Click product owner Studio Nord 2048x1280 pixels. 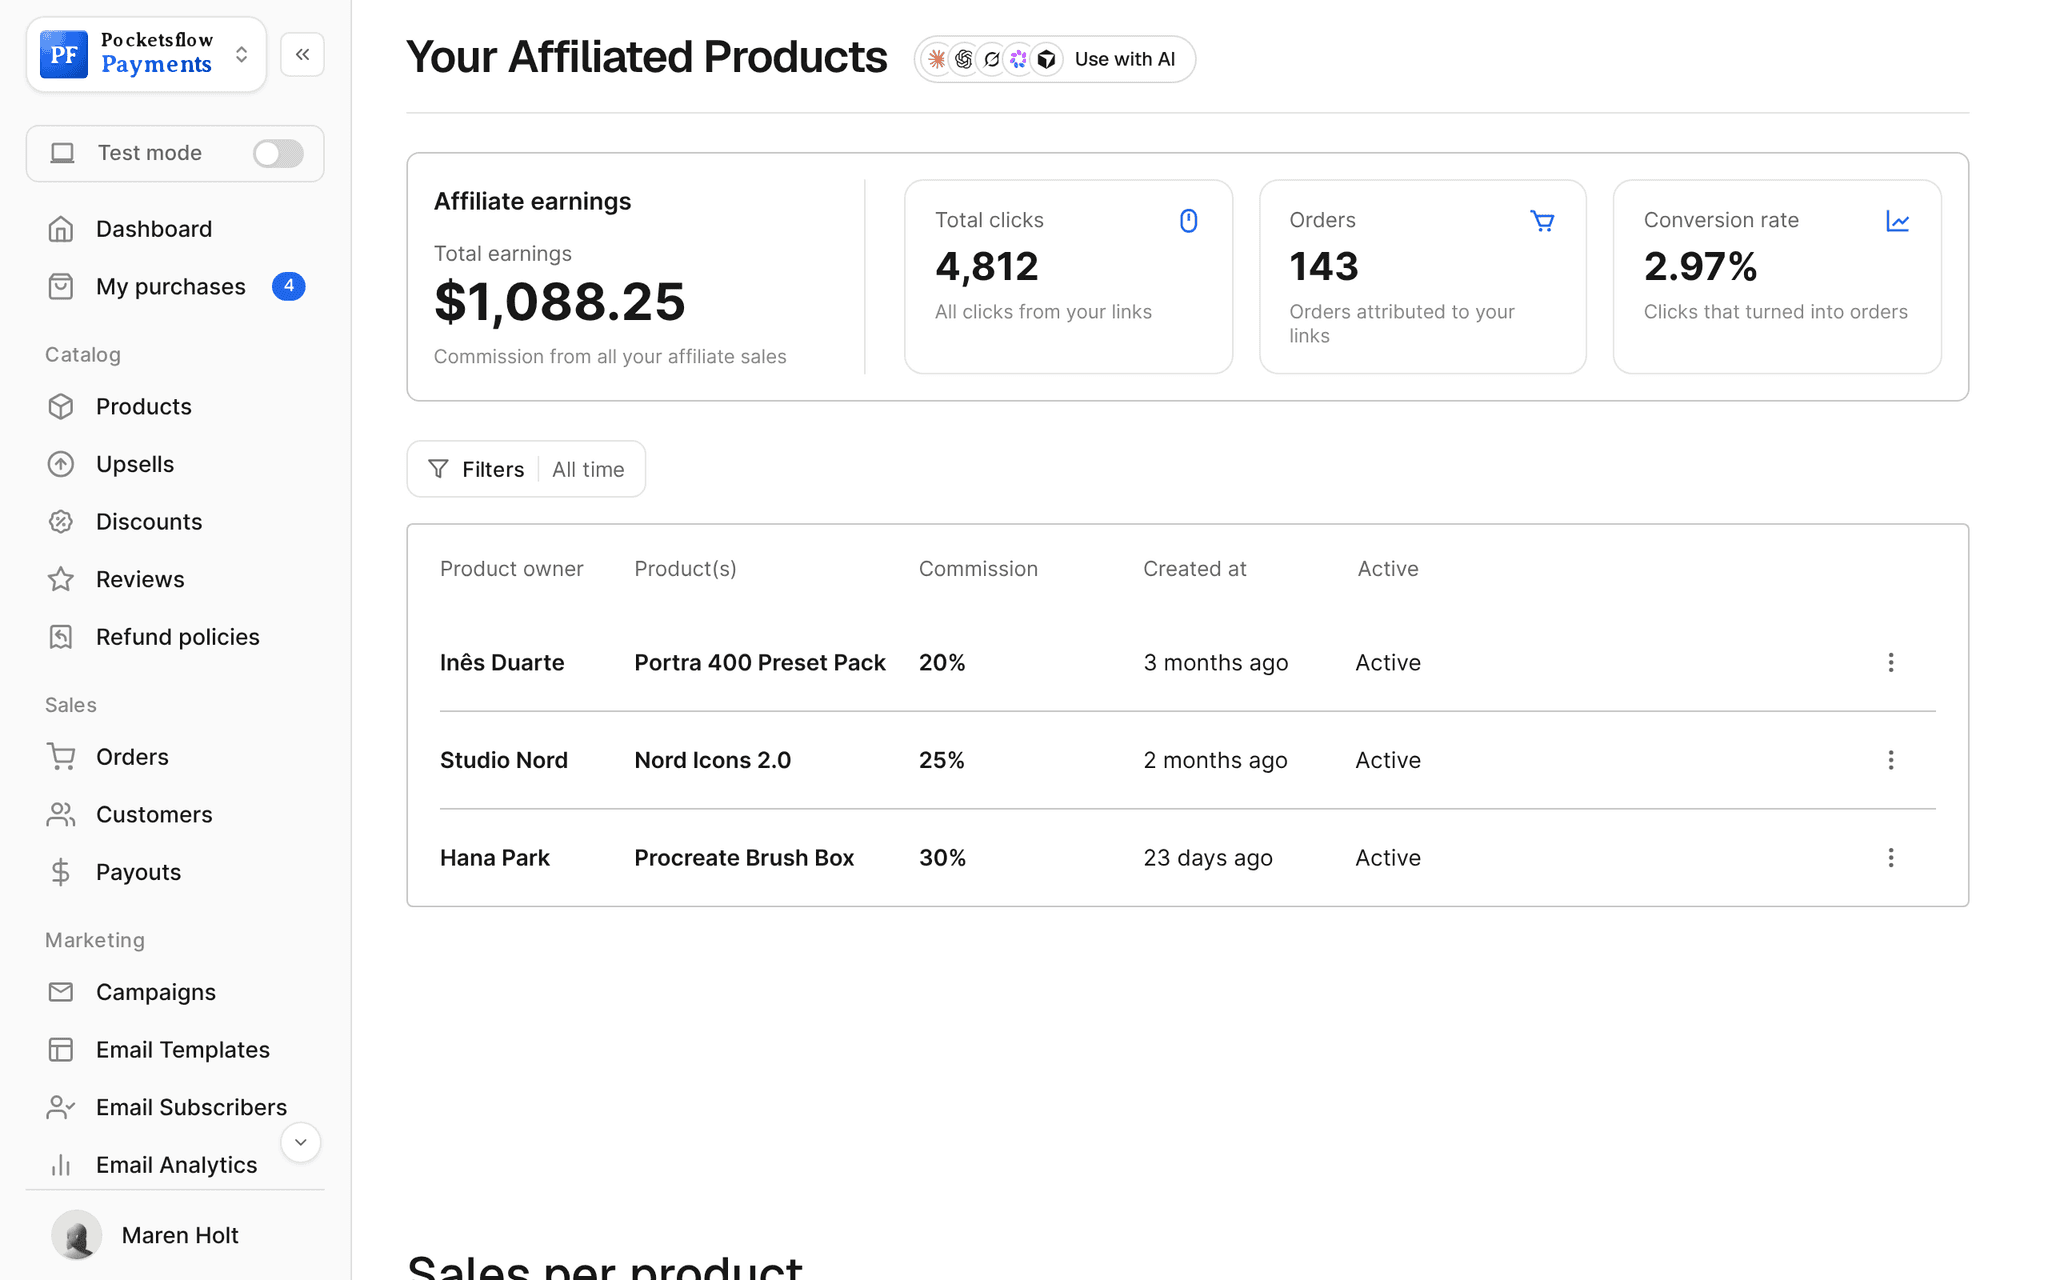coord(504,760)
